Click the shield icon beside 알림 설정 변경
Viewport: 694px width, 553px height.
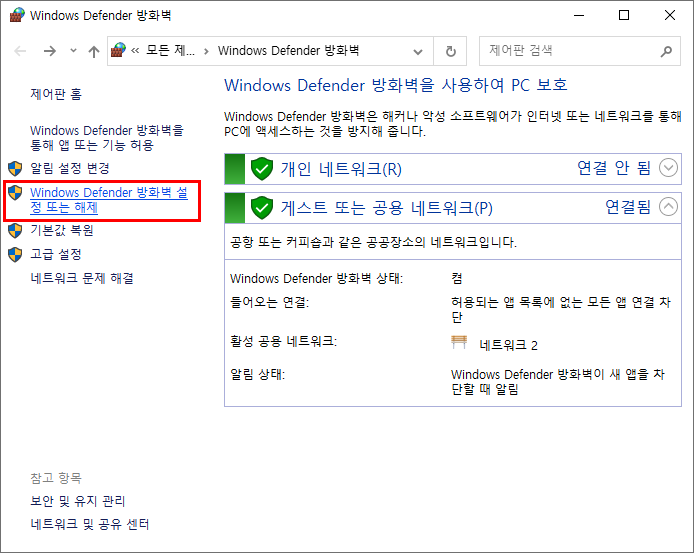coord(15,168)
